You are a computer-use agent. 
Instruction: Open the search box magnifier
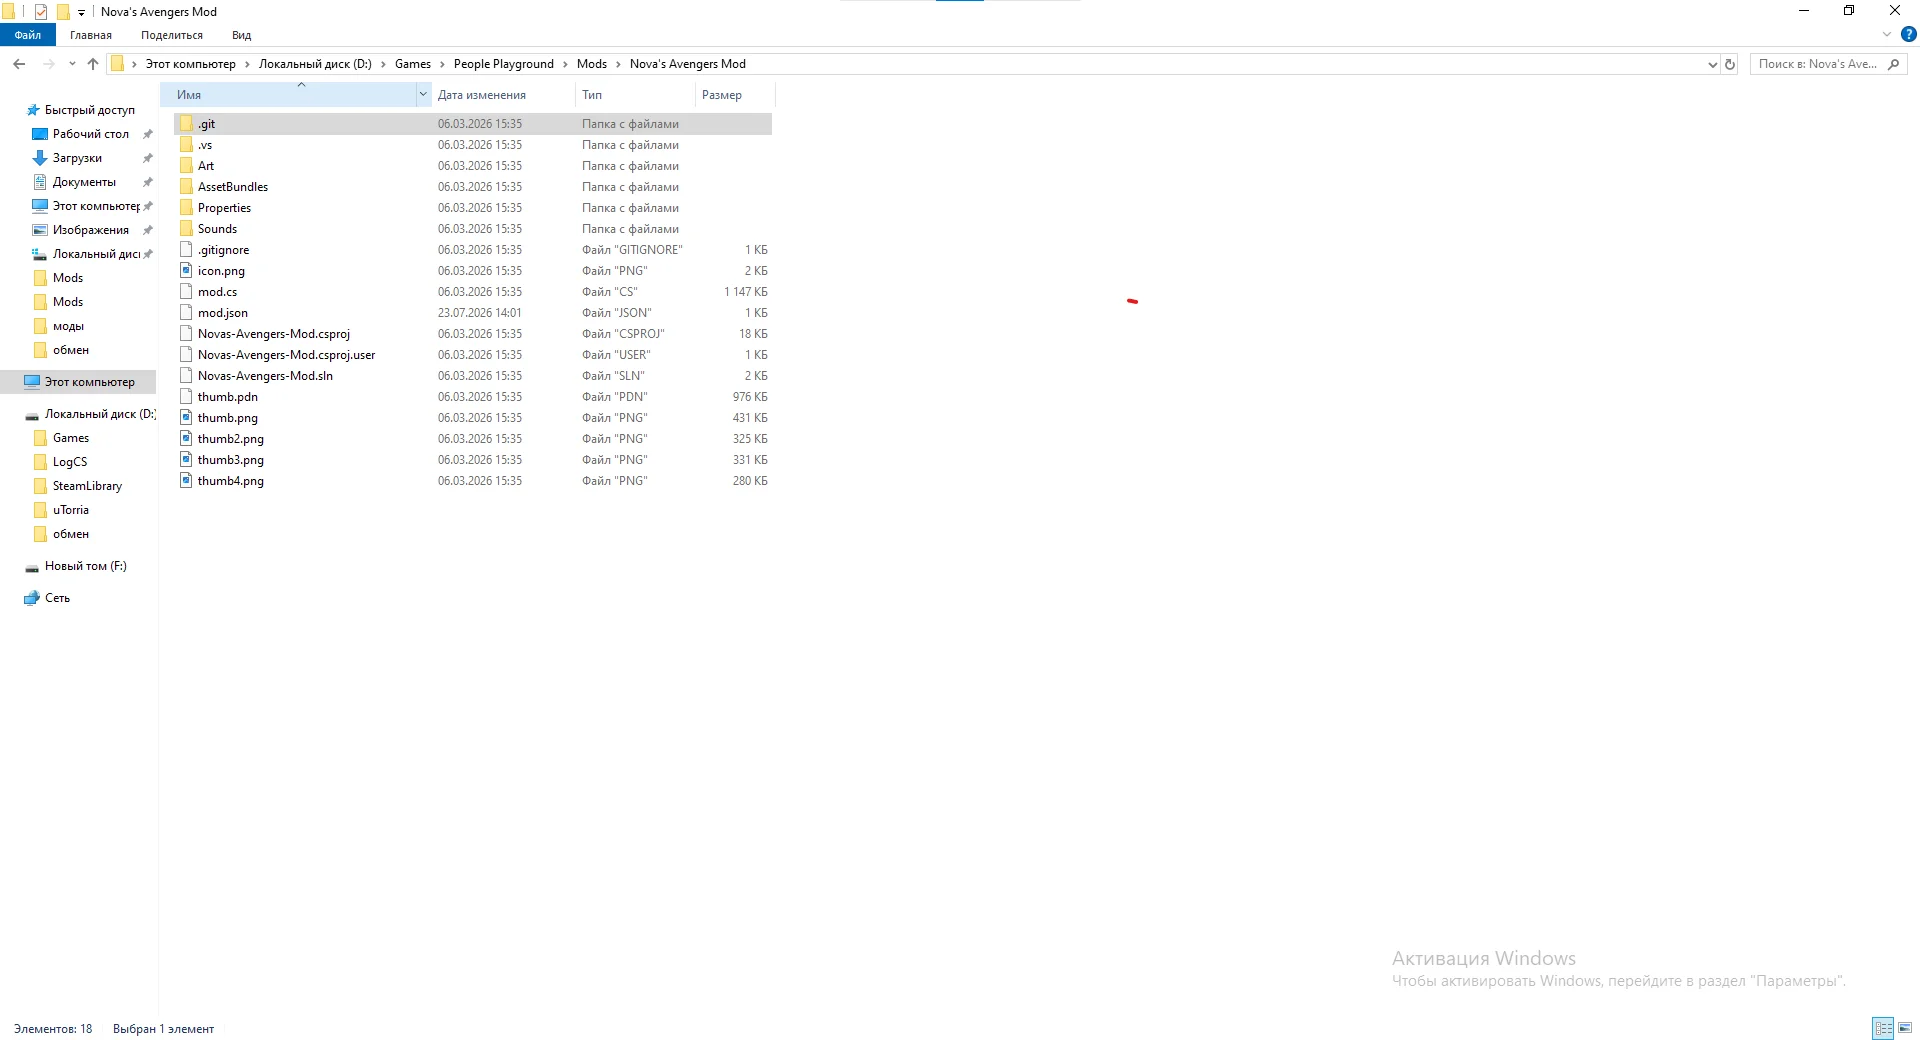click(1893, 64)
